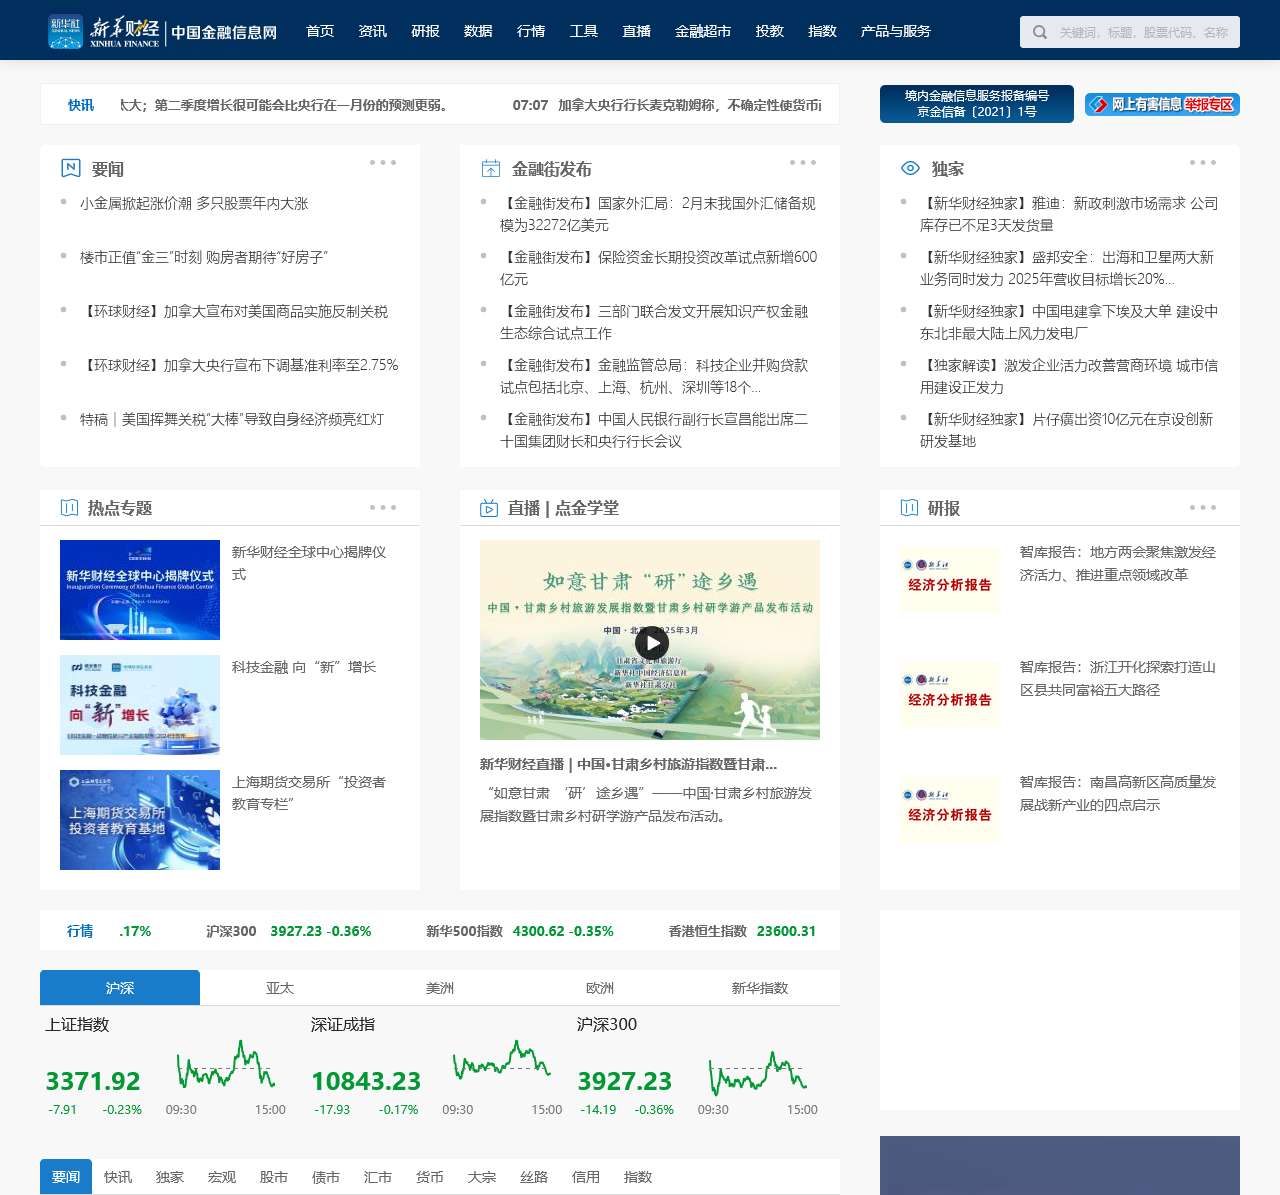Click the Xinhua Finance logo
The height and width of the screenshot is (1195, 1280).
point(163,31)
